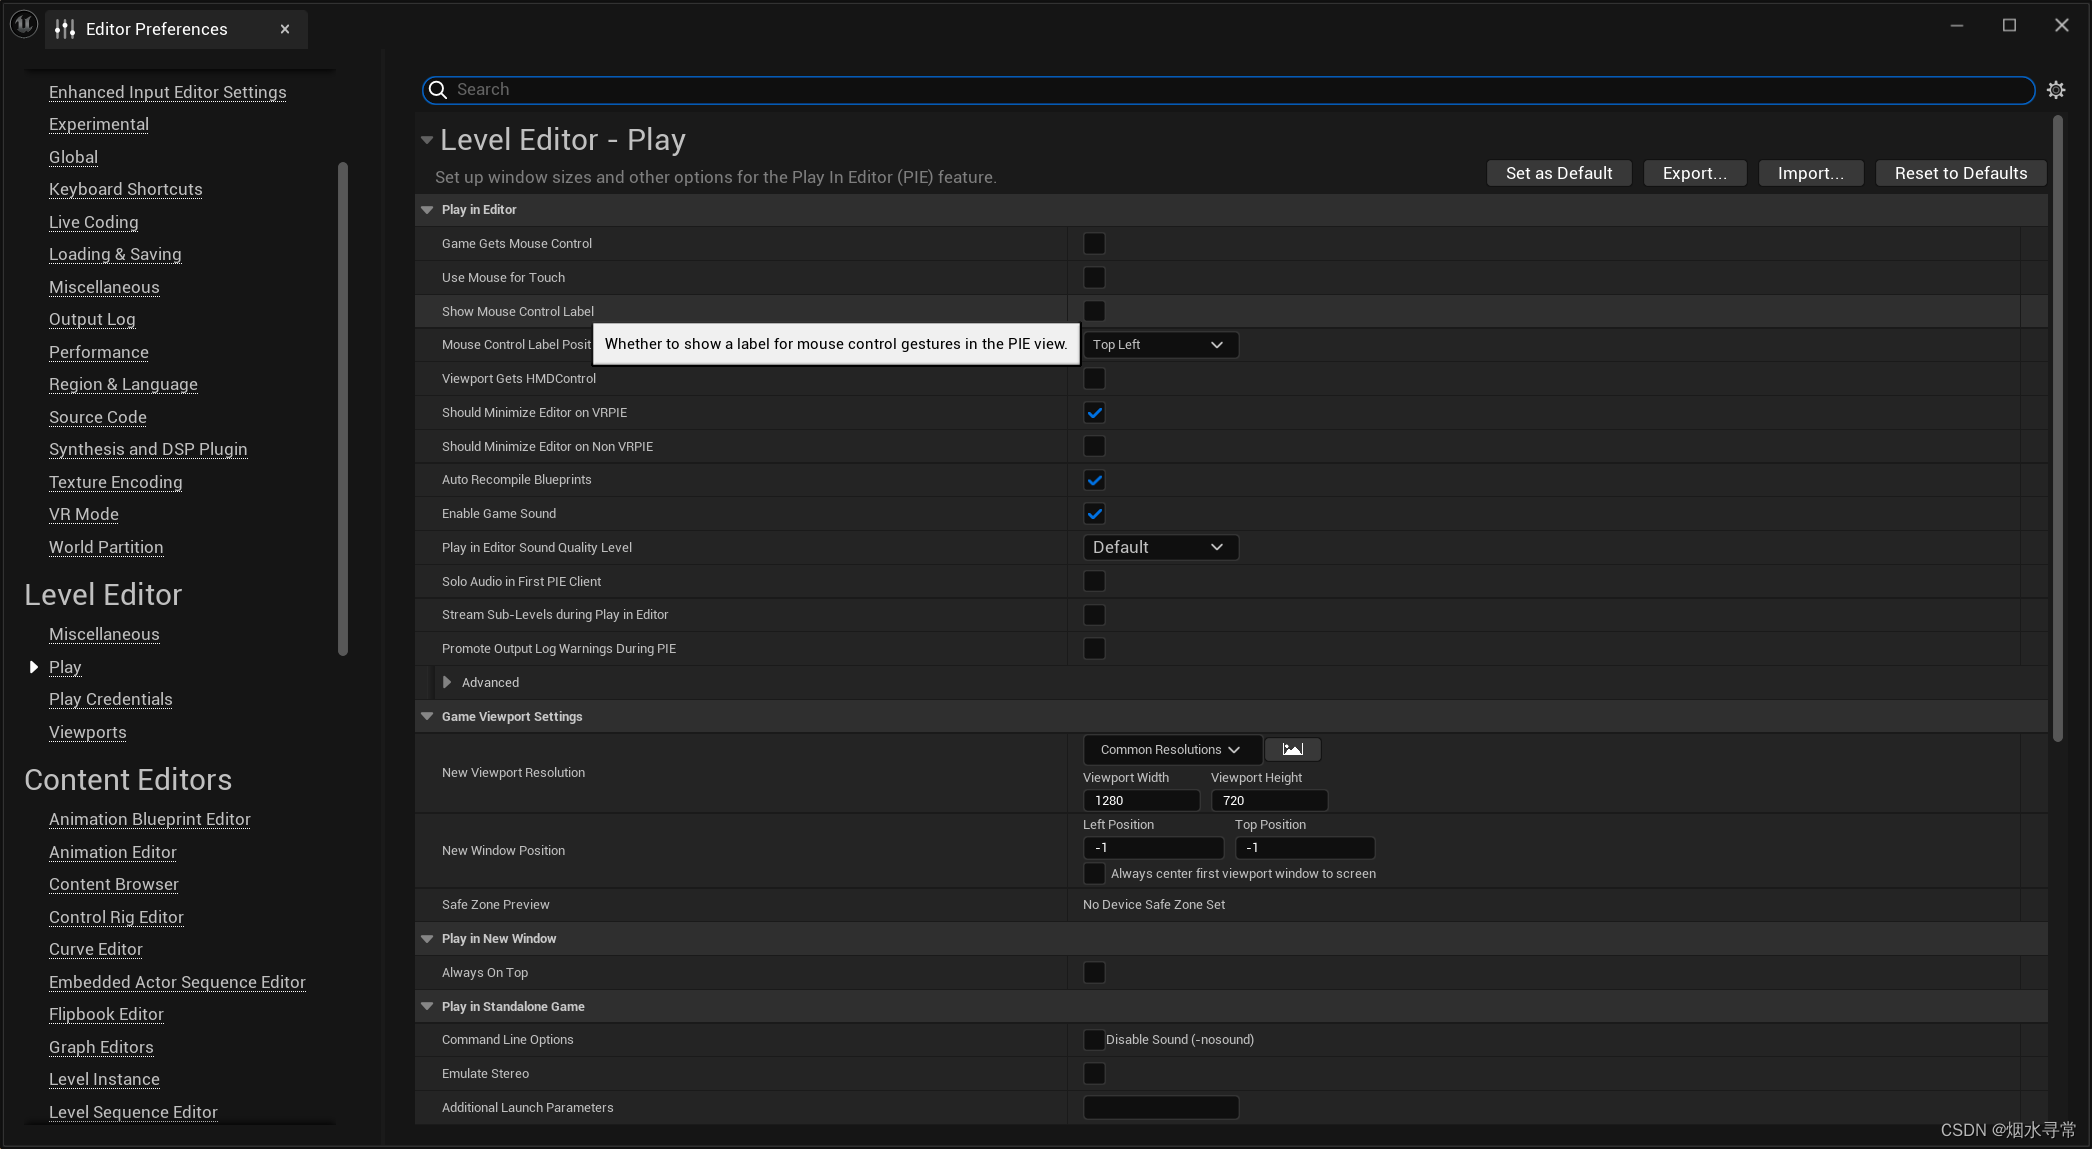Disable Enable Game Sound
Viewport: 2092px width, 1149px height.
1094,514
